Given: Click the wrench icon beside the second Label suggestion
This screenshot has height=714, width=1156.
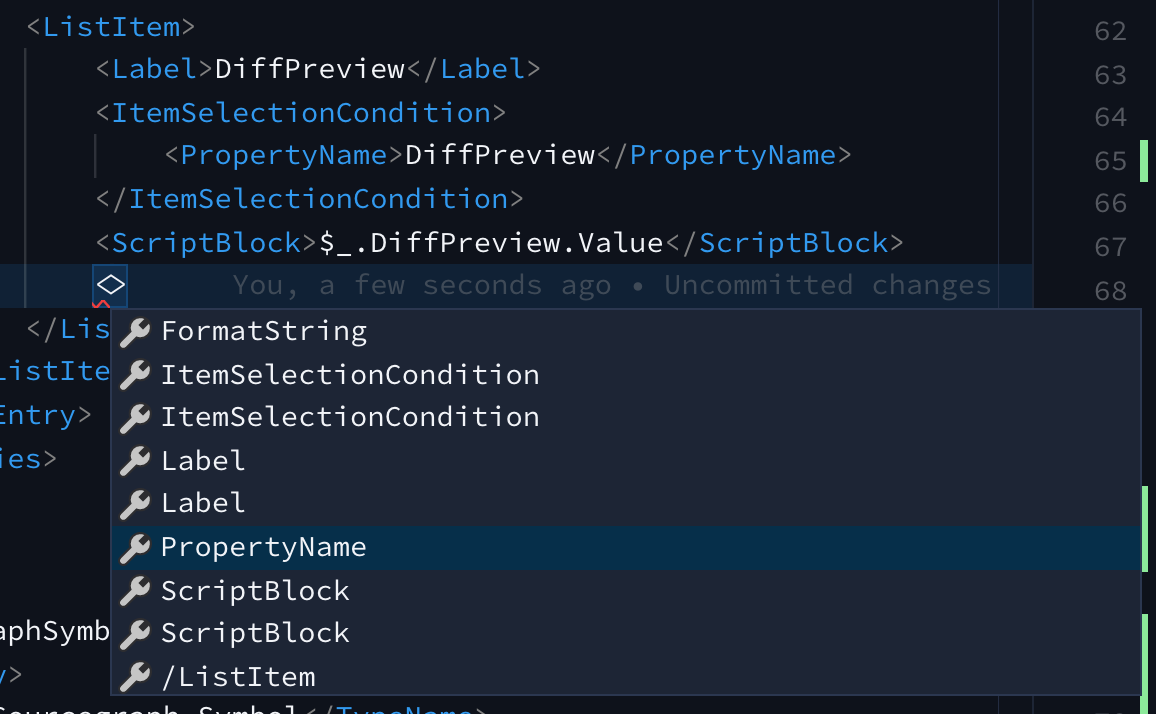Looking at the screenshot, I should [x=134, y=503].
